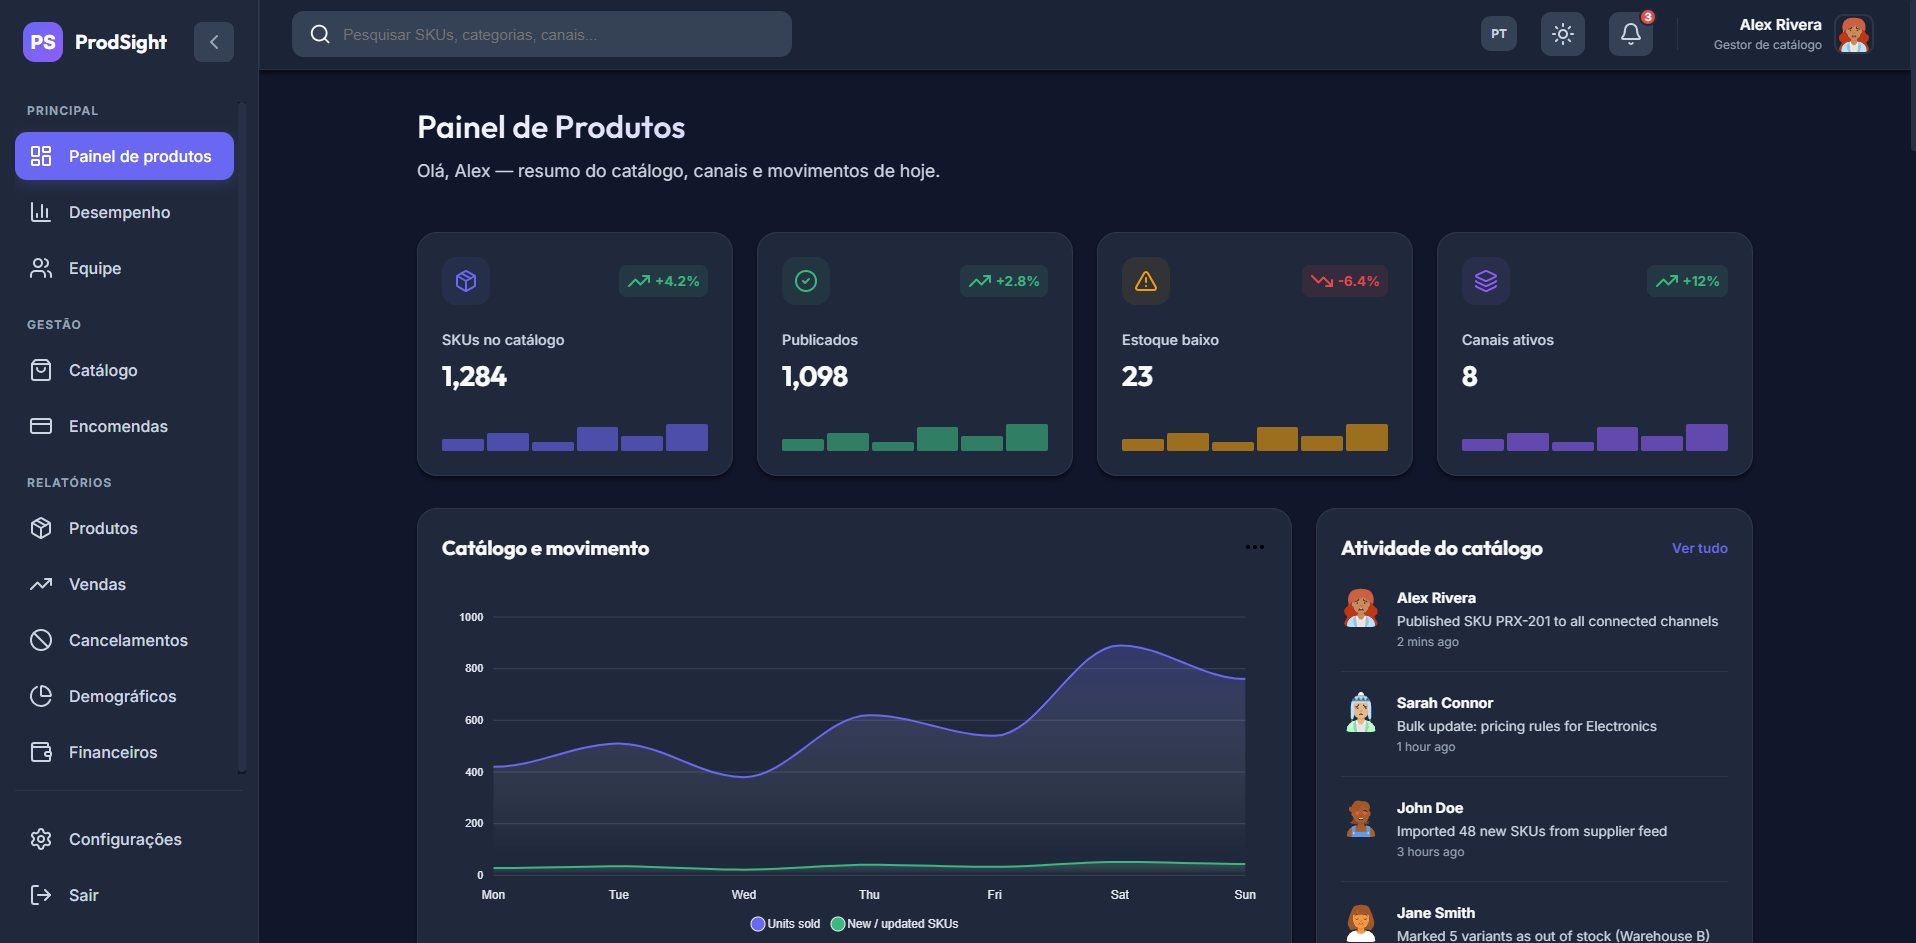Screen dimensions: 1916x943
Task: Switch language with the PT button
Action: point(1499,34)
